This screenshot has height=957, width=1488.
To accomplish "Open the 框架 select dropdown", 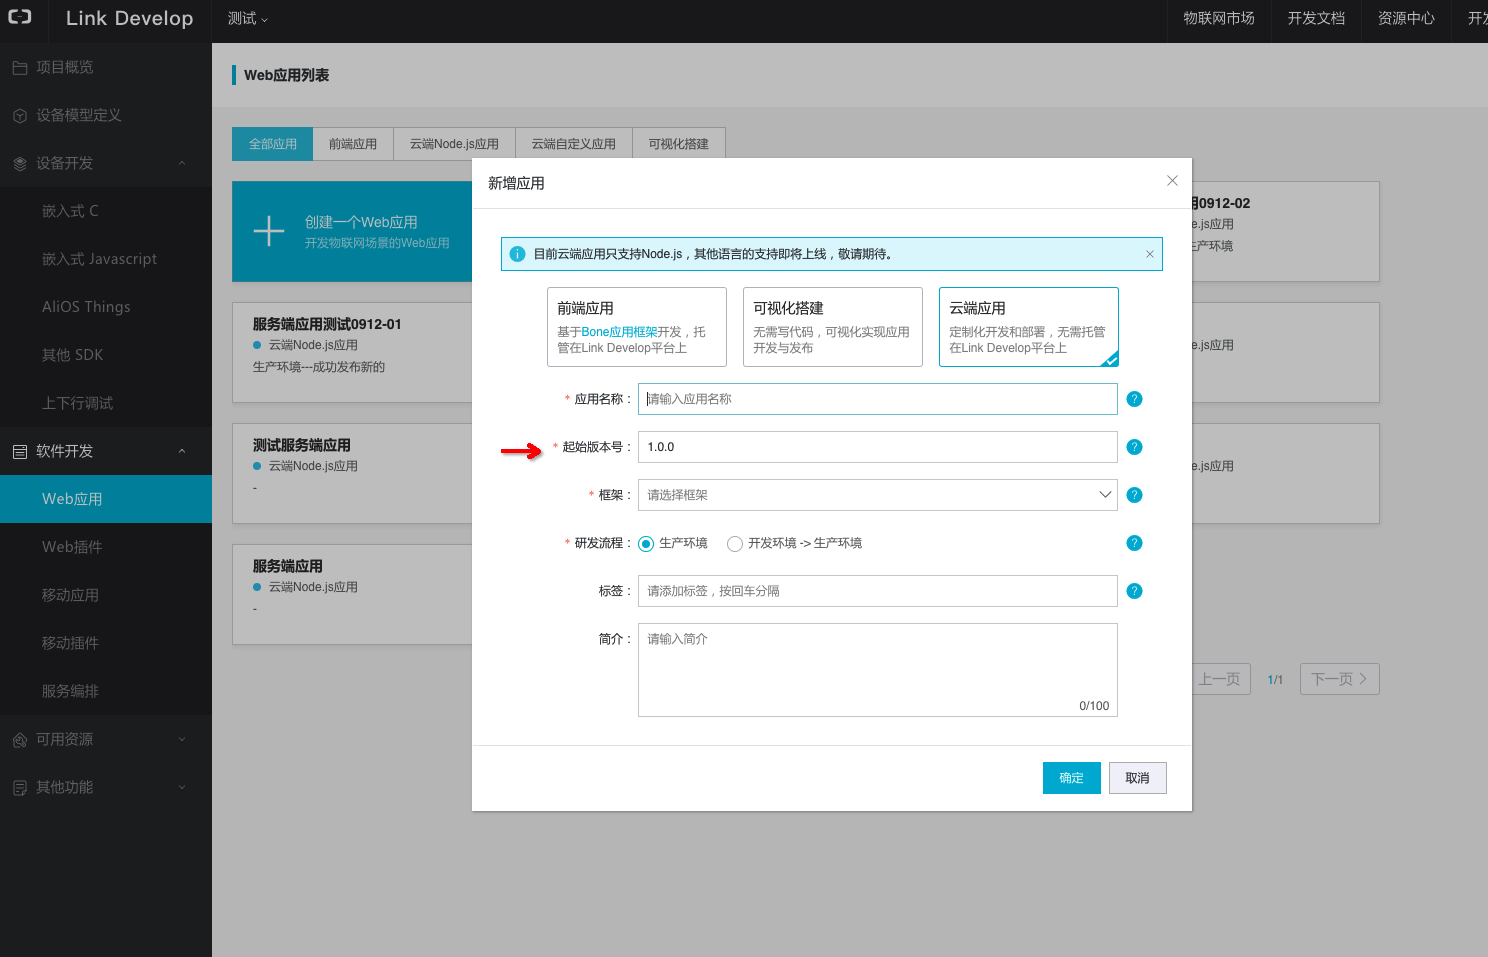I will click(x=878, y=495).
